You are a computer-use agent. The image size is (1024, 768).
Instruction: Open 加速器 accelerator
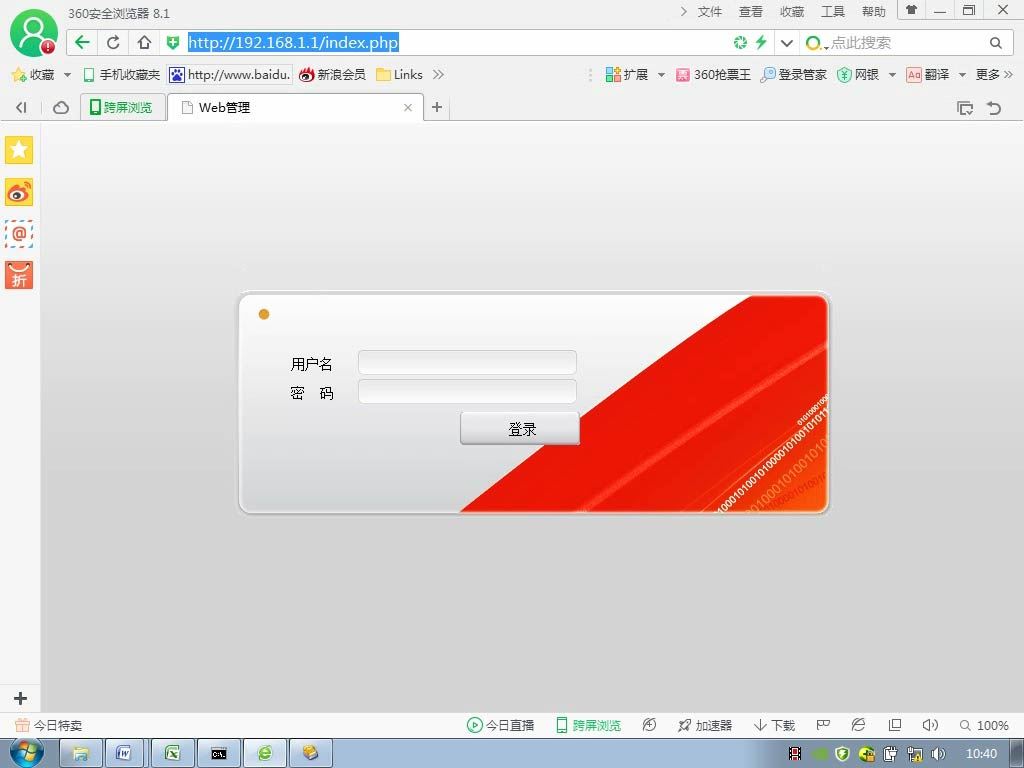[705, 725]
